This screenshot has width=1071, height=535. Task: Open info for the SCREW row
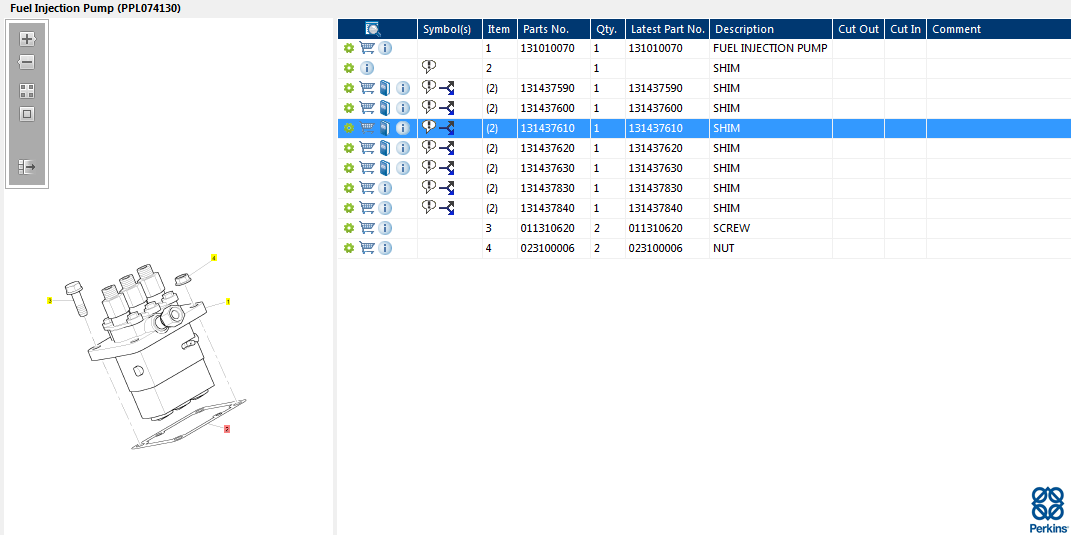385,228
